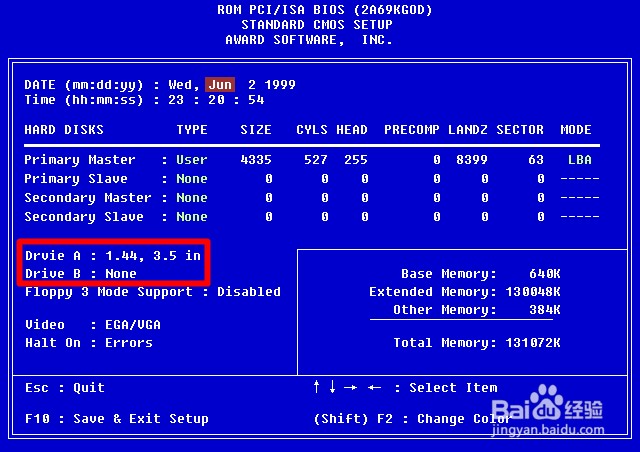Select Halt On setting Errors
Screen dimensions: 640x452
tap(129, 343)
